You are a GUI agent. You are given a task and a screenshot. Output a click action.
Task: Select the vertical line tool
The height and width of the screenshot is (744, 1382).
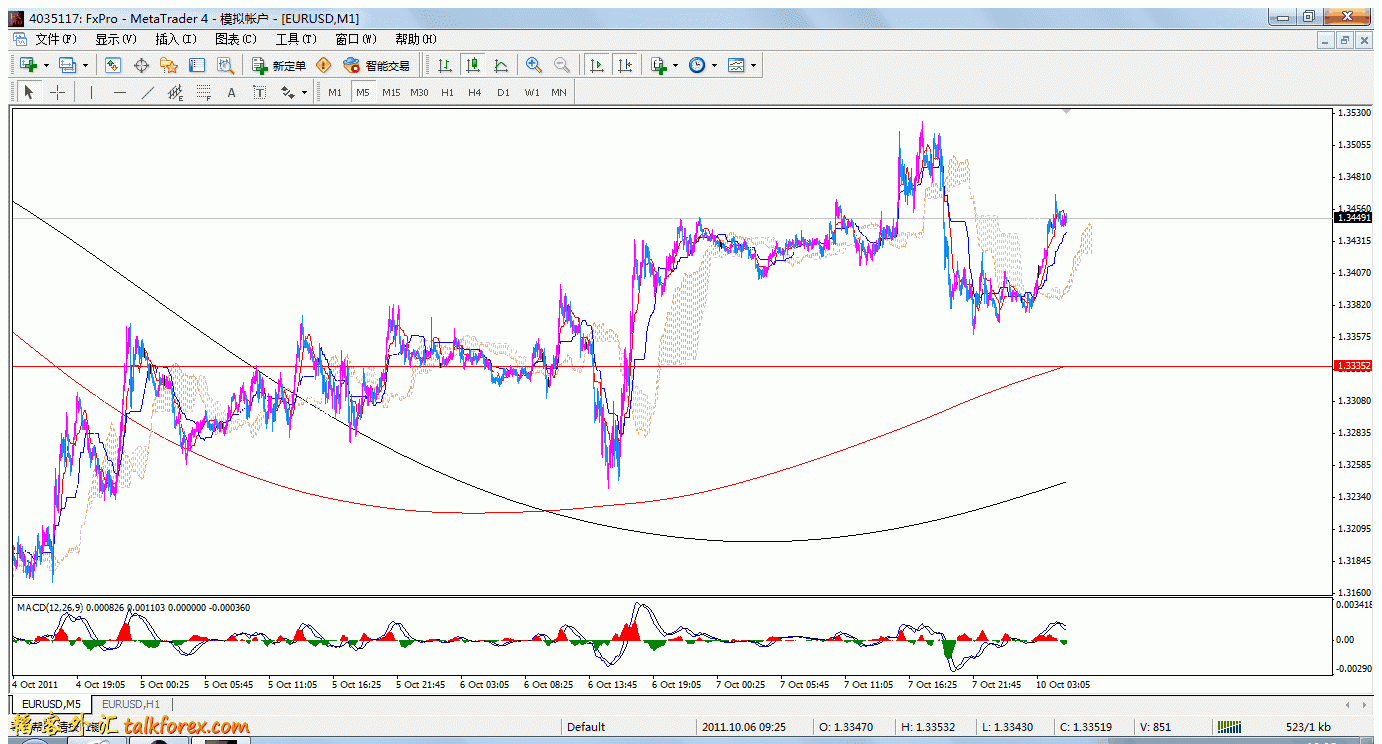click(x=91, y=92)
